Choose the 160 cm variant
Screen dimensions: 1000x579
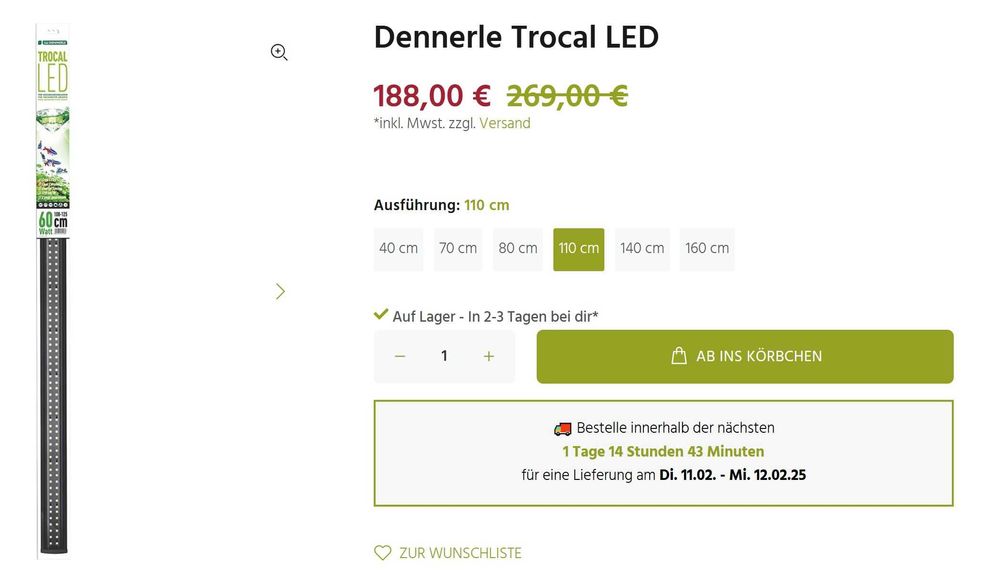[707, 248]
